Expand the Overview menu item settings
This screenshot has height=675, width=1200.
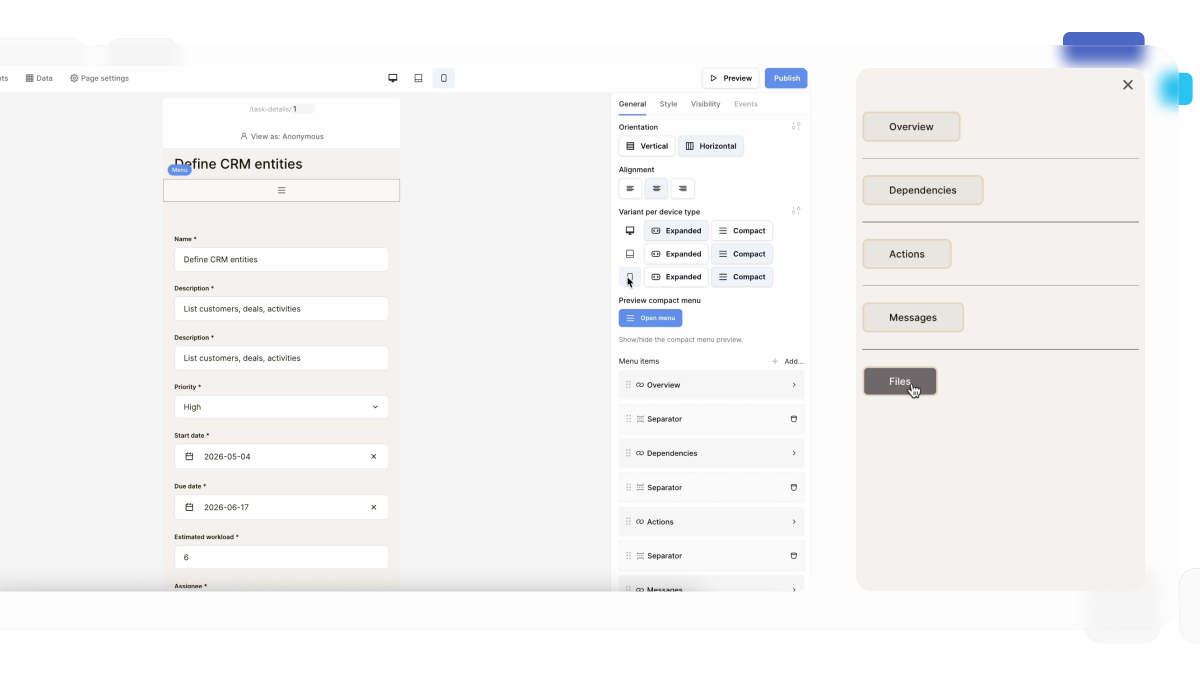794,385
